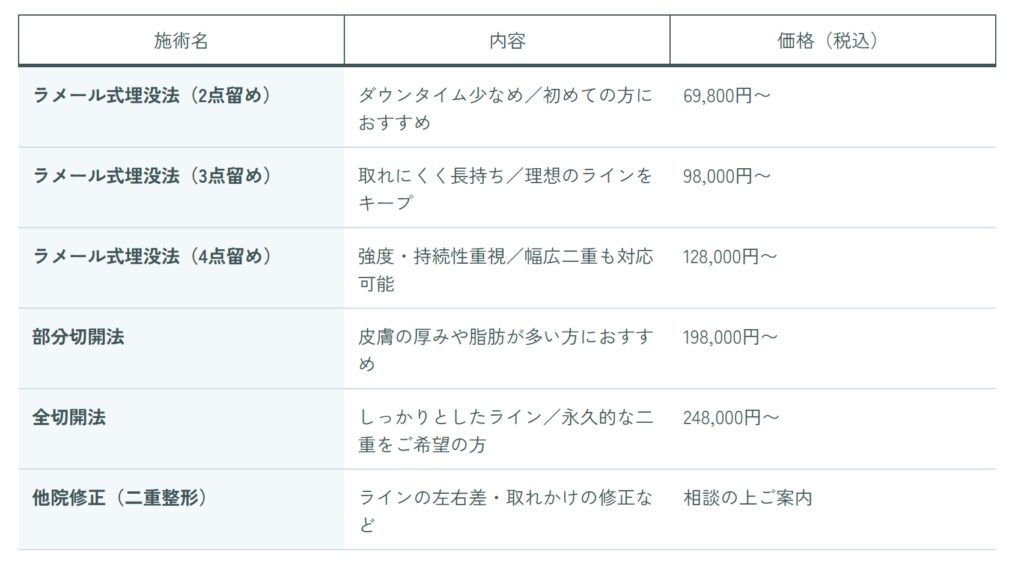The image size is (1024, 561).
Task: Click the 198,000円〜 price cell
Action: click(x=730, y=337)
